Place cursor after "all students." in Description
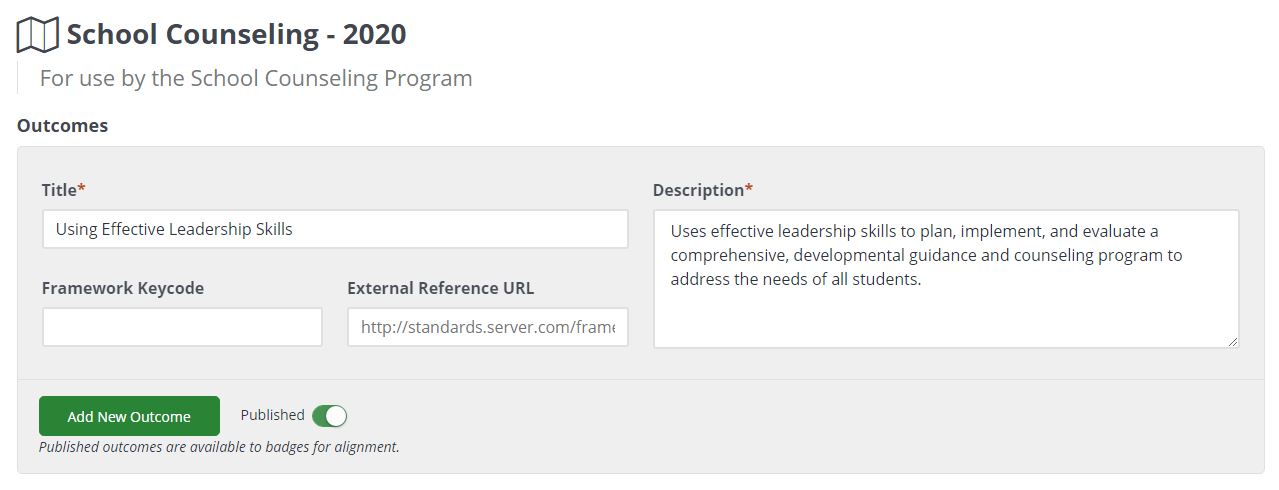Screen dimensions: 1279x490 click(923, 279)
